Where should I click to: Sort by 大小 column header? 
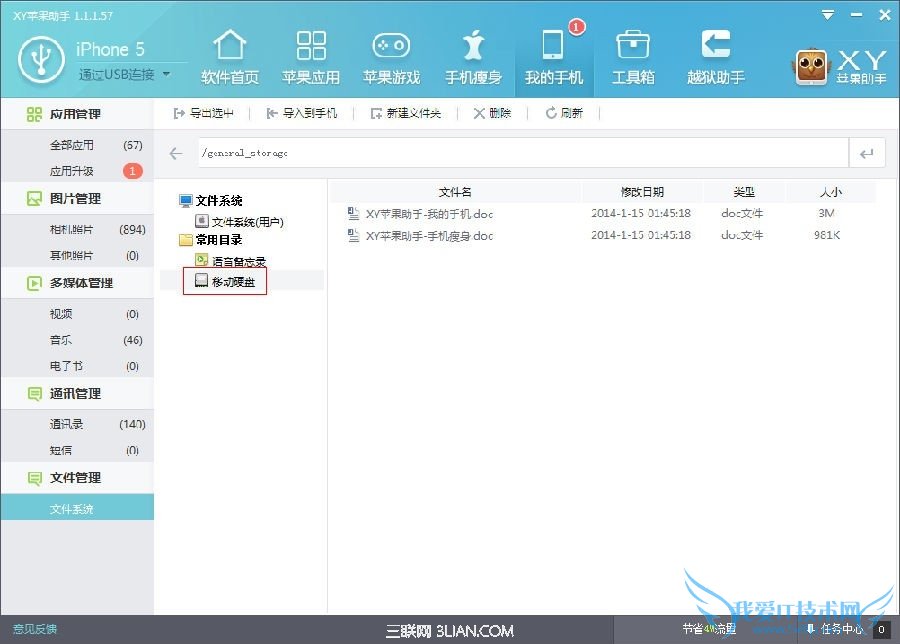[x=831, y=192]
